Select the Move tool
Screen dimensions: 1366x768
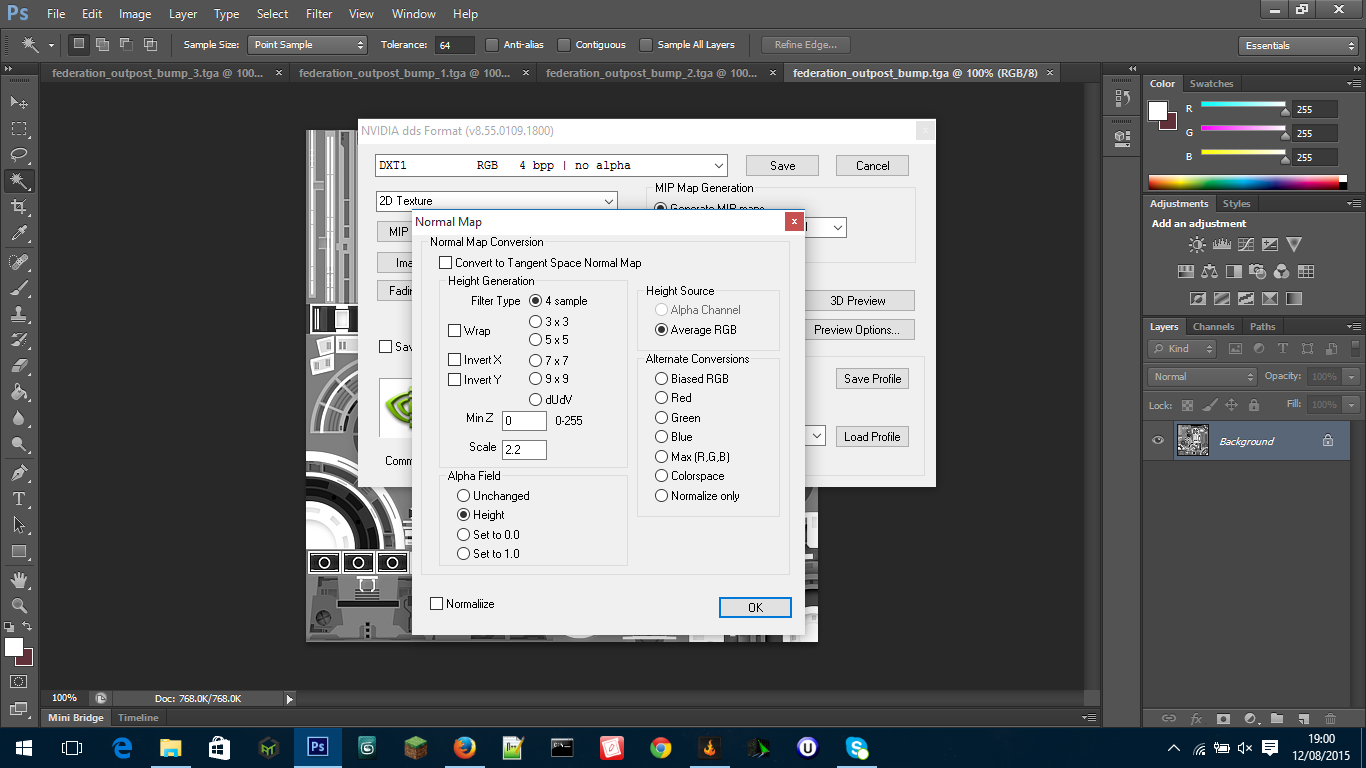pos(19,103)
